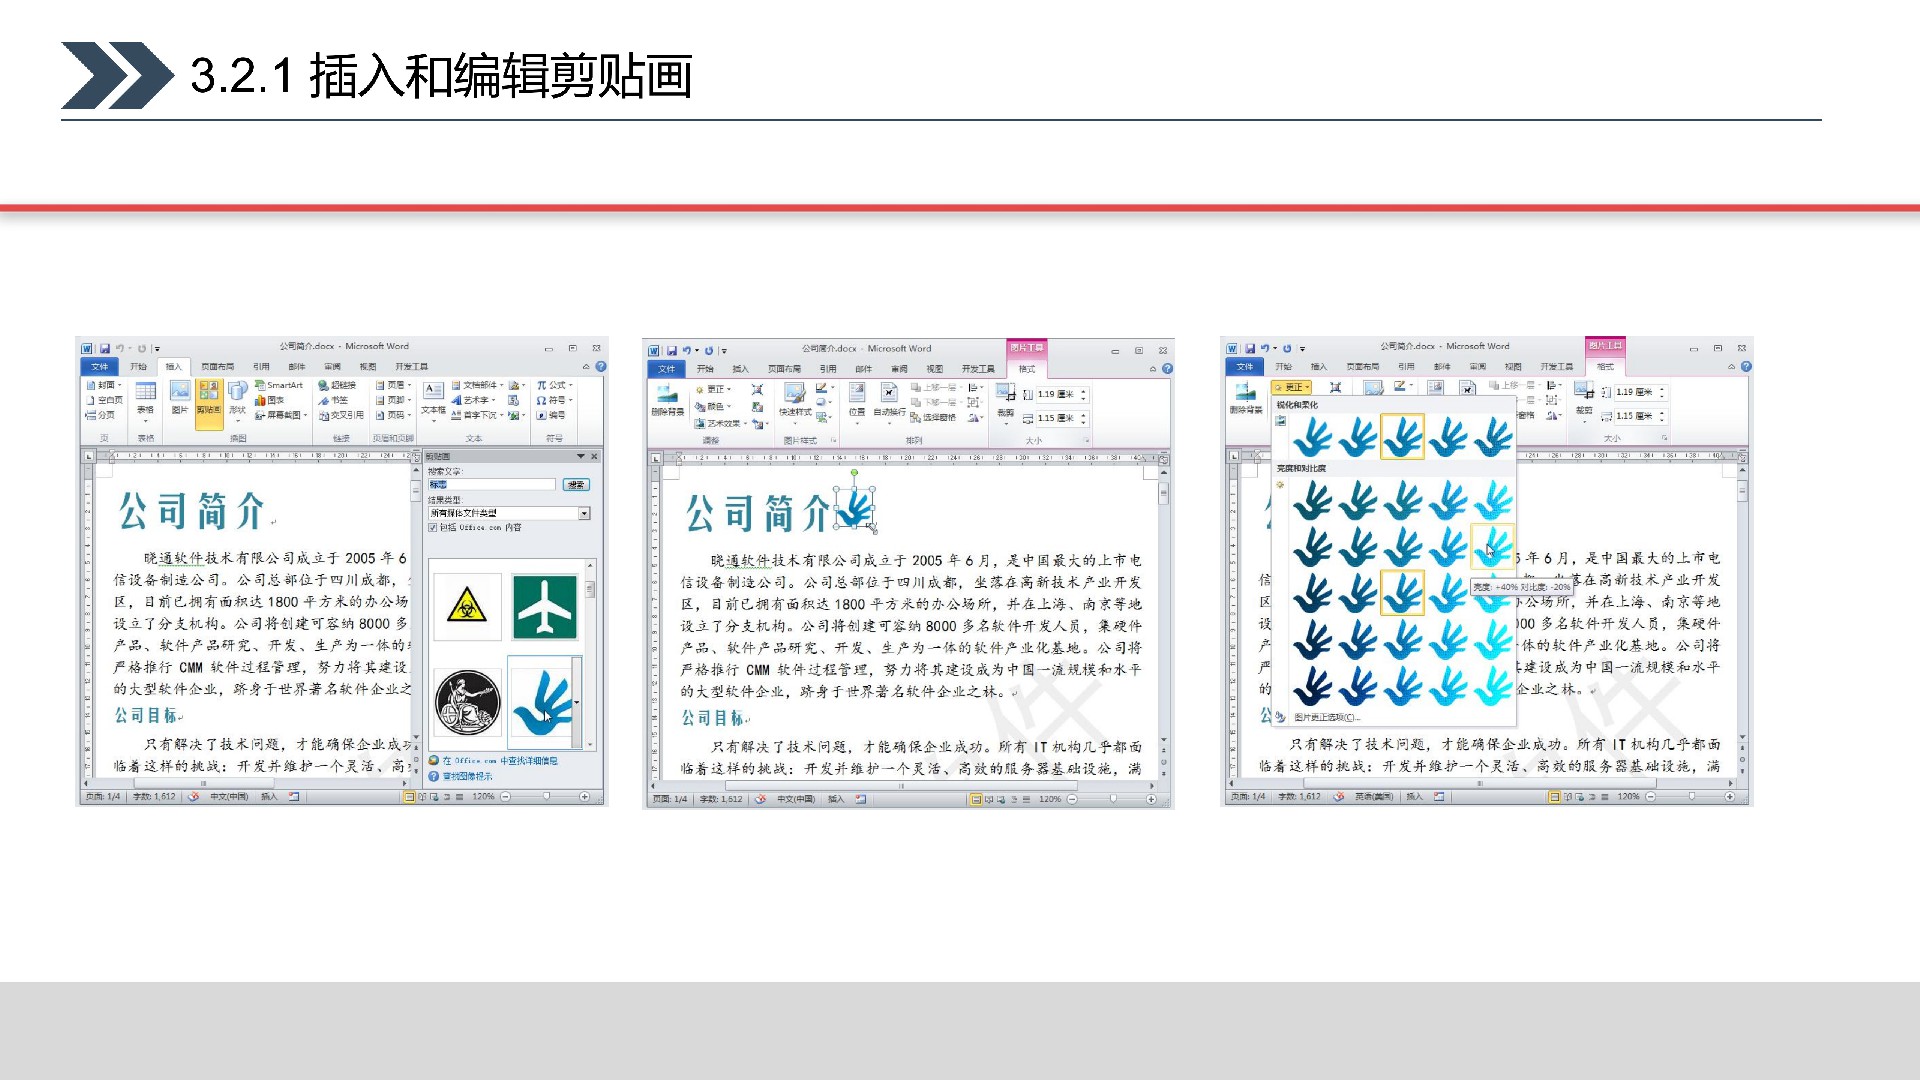Click the clip art search text field
The width and height of the screenshot is (1920, 1080).
pyautogui.click(x=491, y=484)
